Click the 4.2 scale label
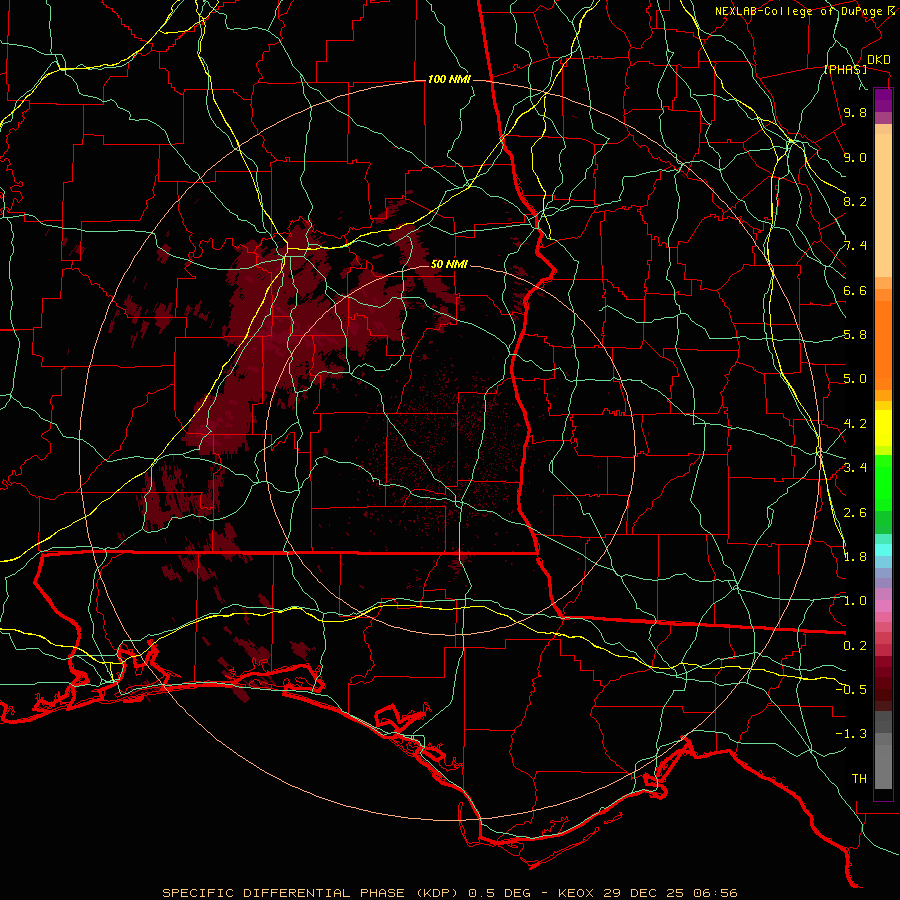Screen dimensions: 900x900 855,424
